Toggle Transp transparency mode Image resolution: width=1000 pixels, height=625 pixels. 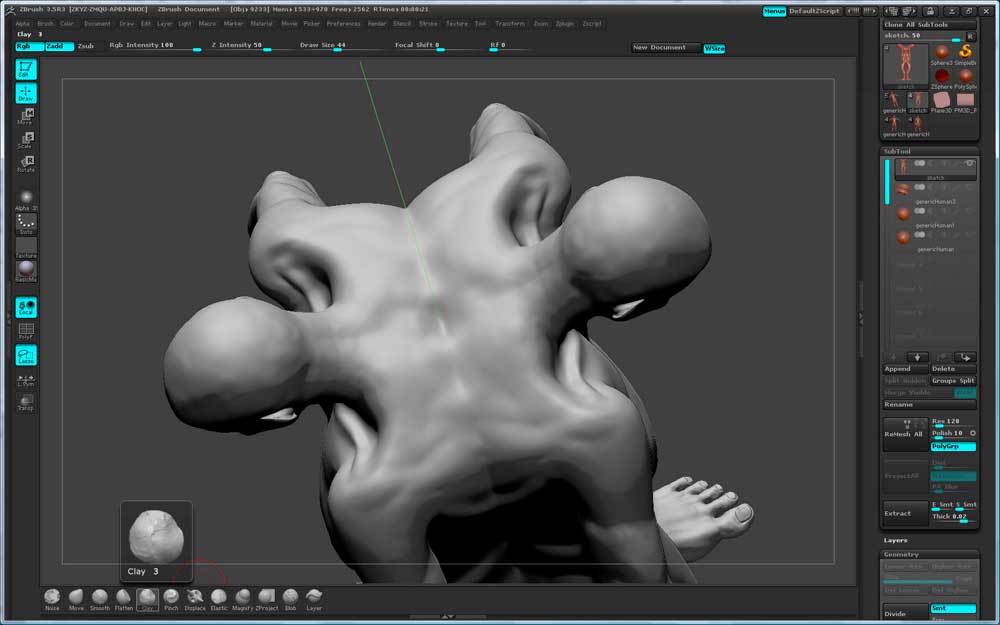pyautogui.click(x=26, y=402)
